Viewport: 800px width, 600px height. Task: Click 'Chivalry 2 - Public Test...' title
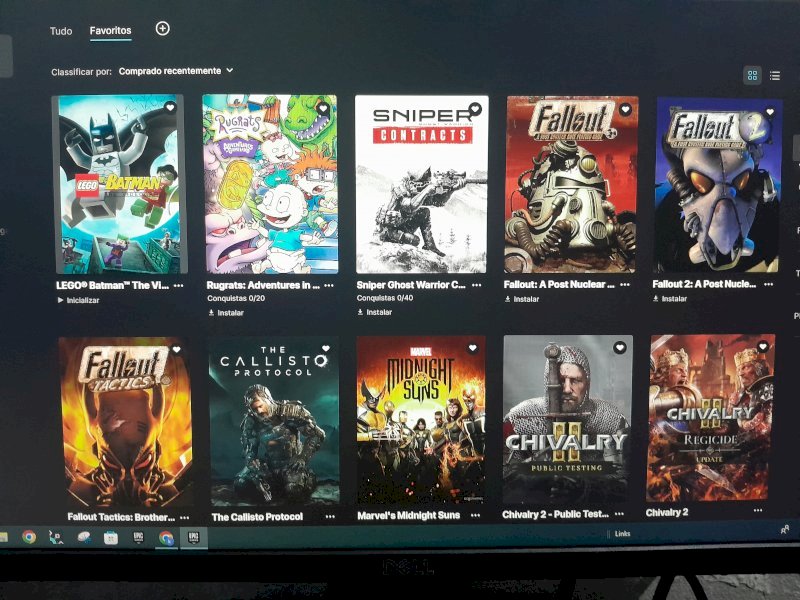(x=556, y=514)
